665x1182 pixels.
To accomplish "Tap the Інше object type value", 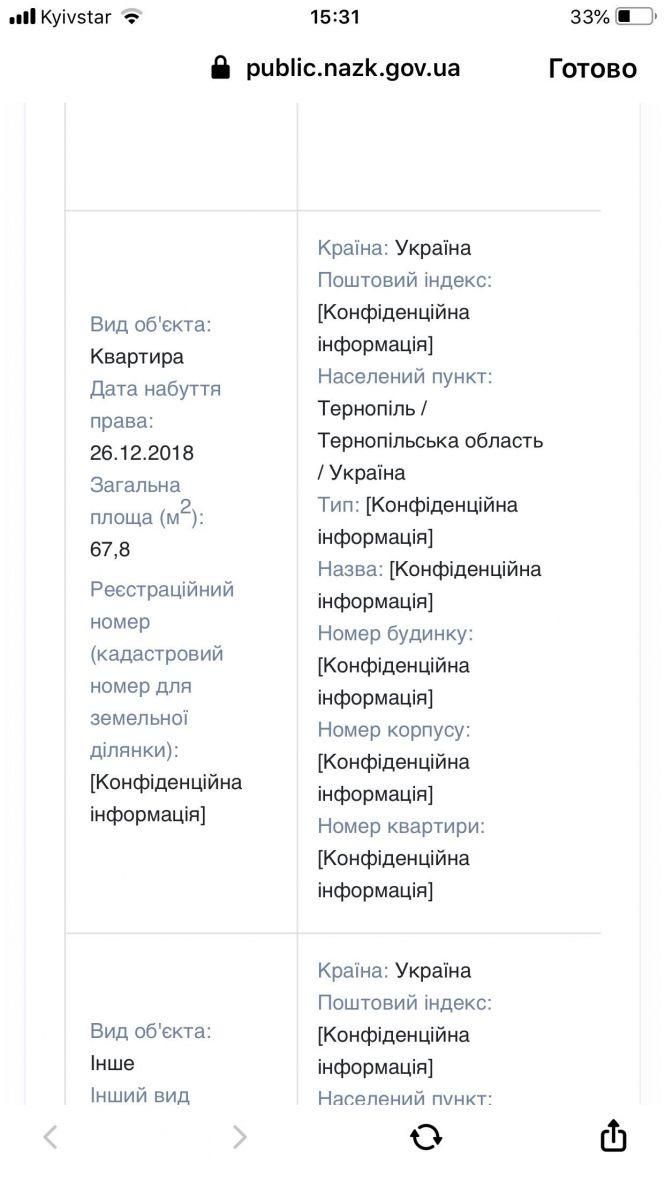I will (112, 1063).
